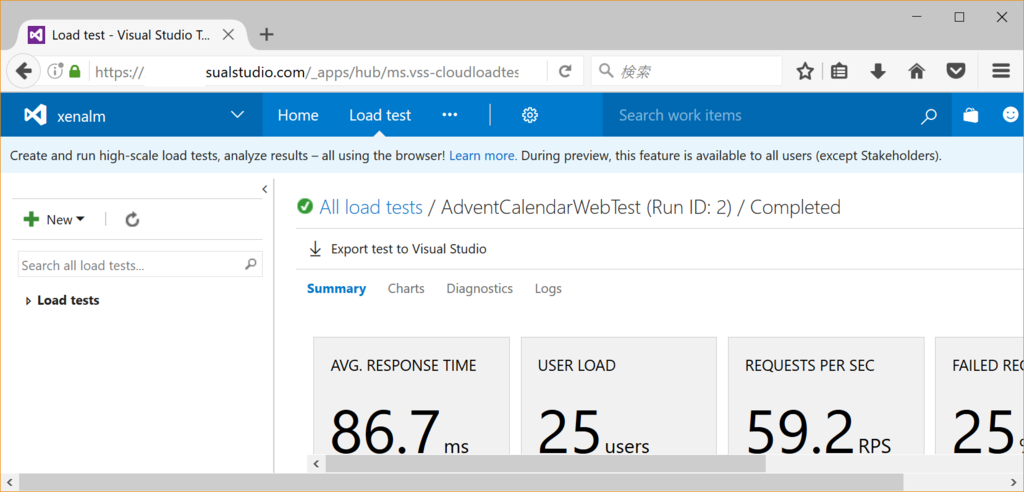This screenshot has width=1024, height=492.
Task: Click the smiley feedback icon
Action: (x=1010, y=115)
